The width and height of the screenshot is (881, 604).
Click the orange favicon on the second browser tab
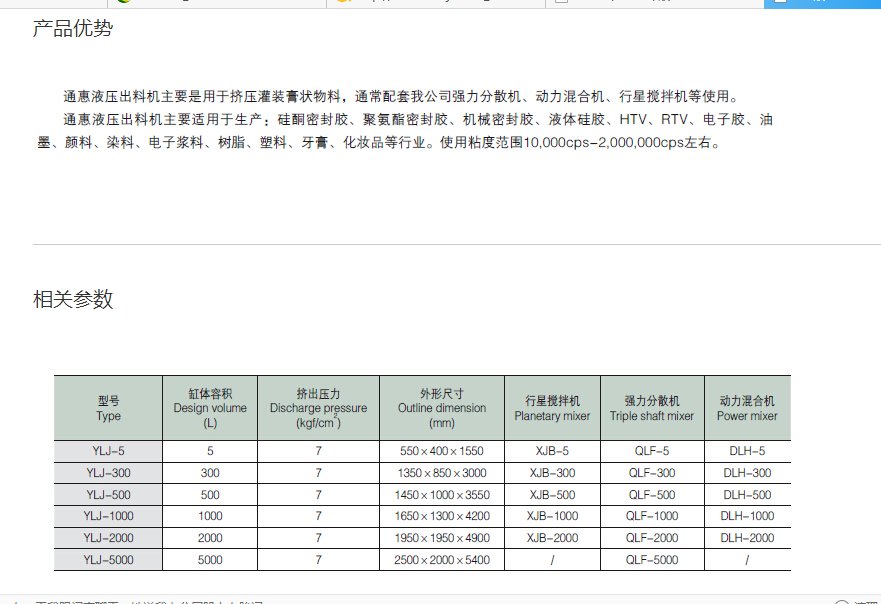[x=343, y=3]
